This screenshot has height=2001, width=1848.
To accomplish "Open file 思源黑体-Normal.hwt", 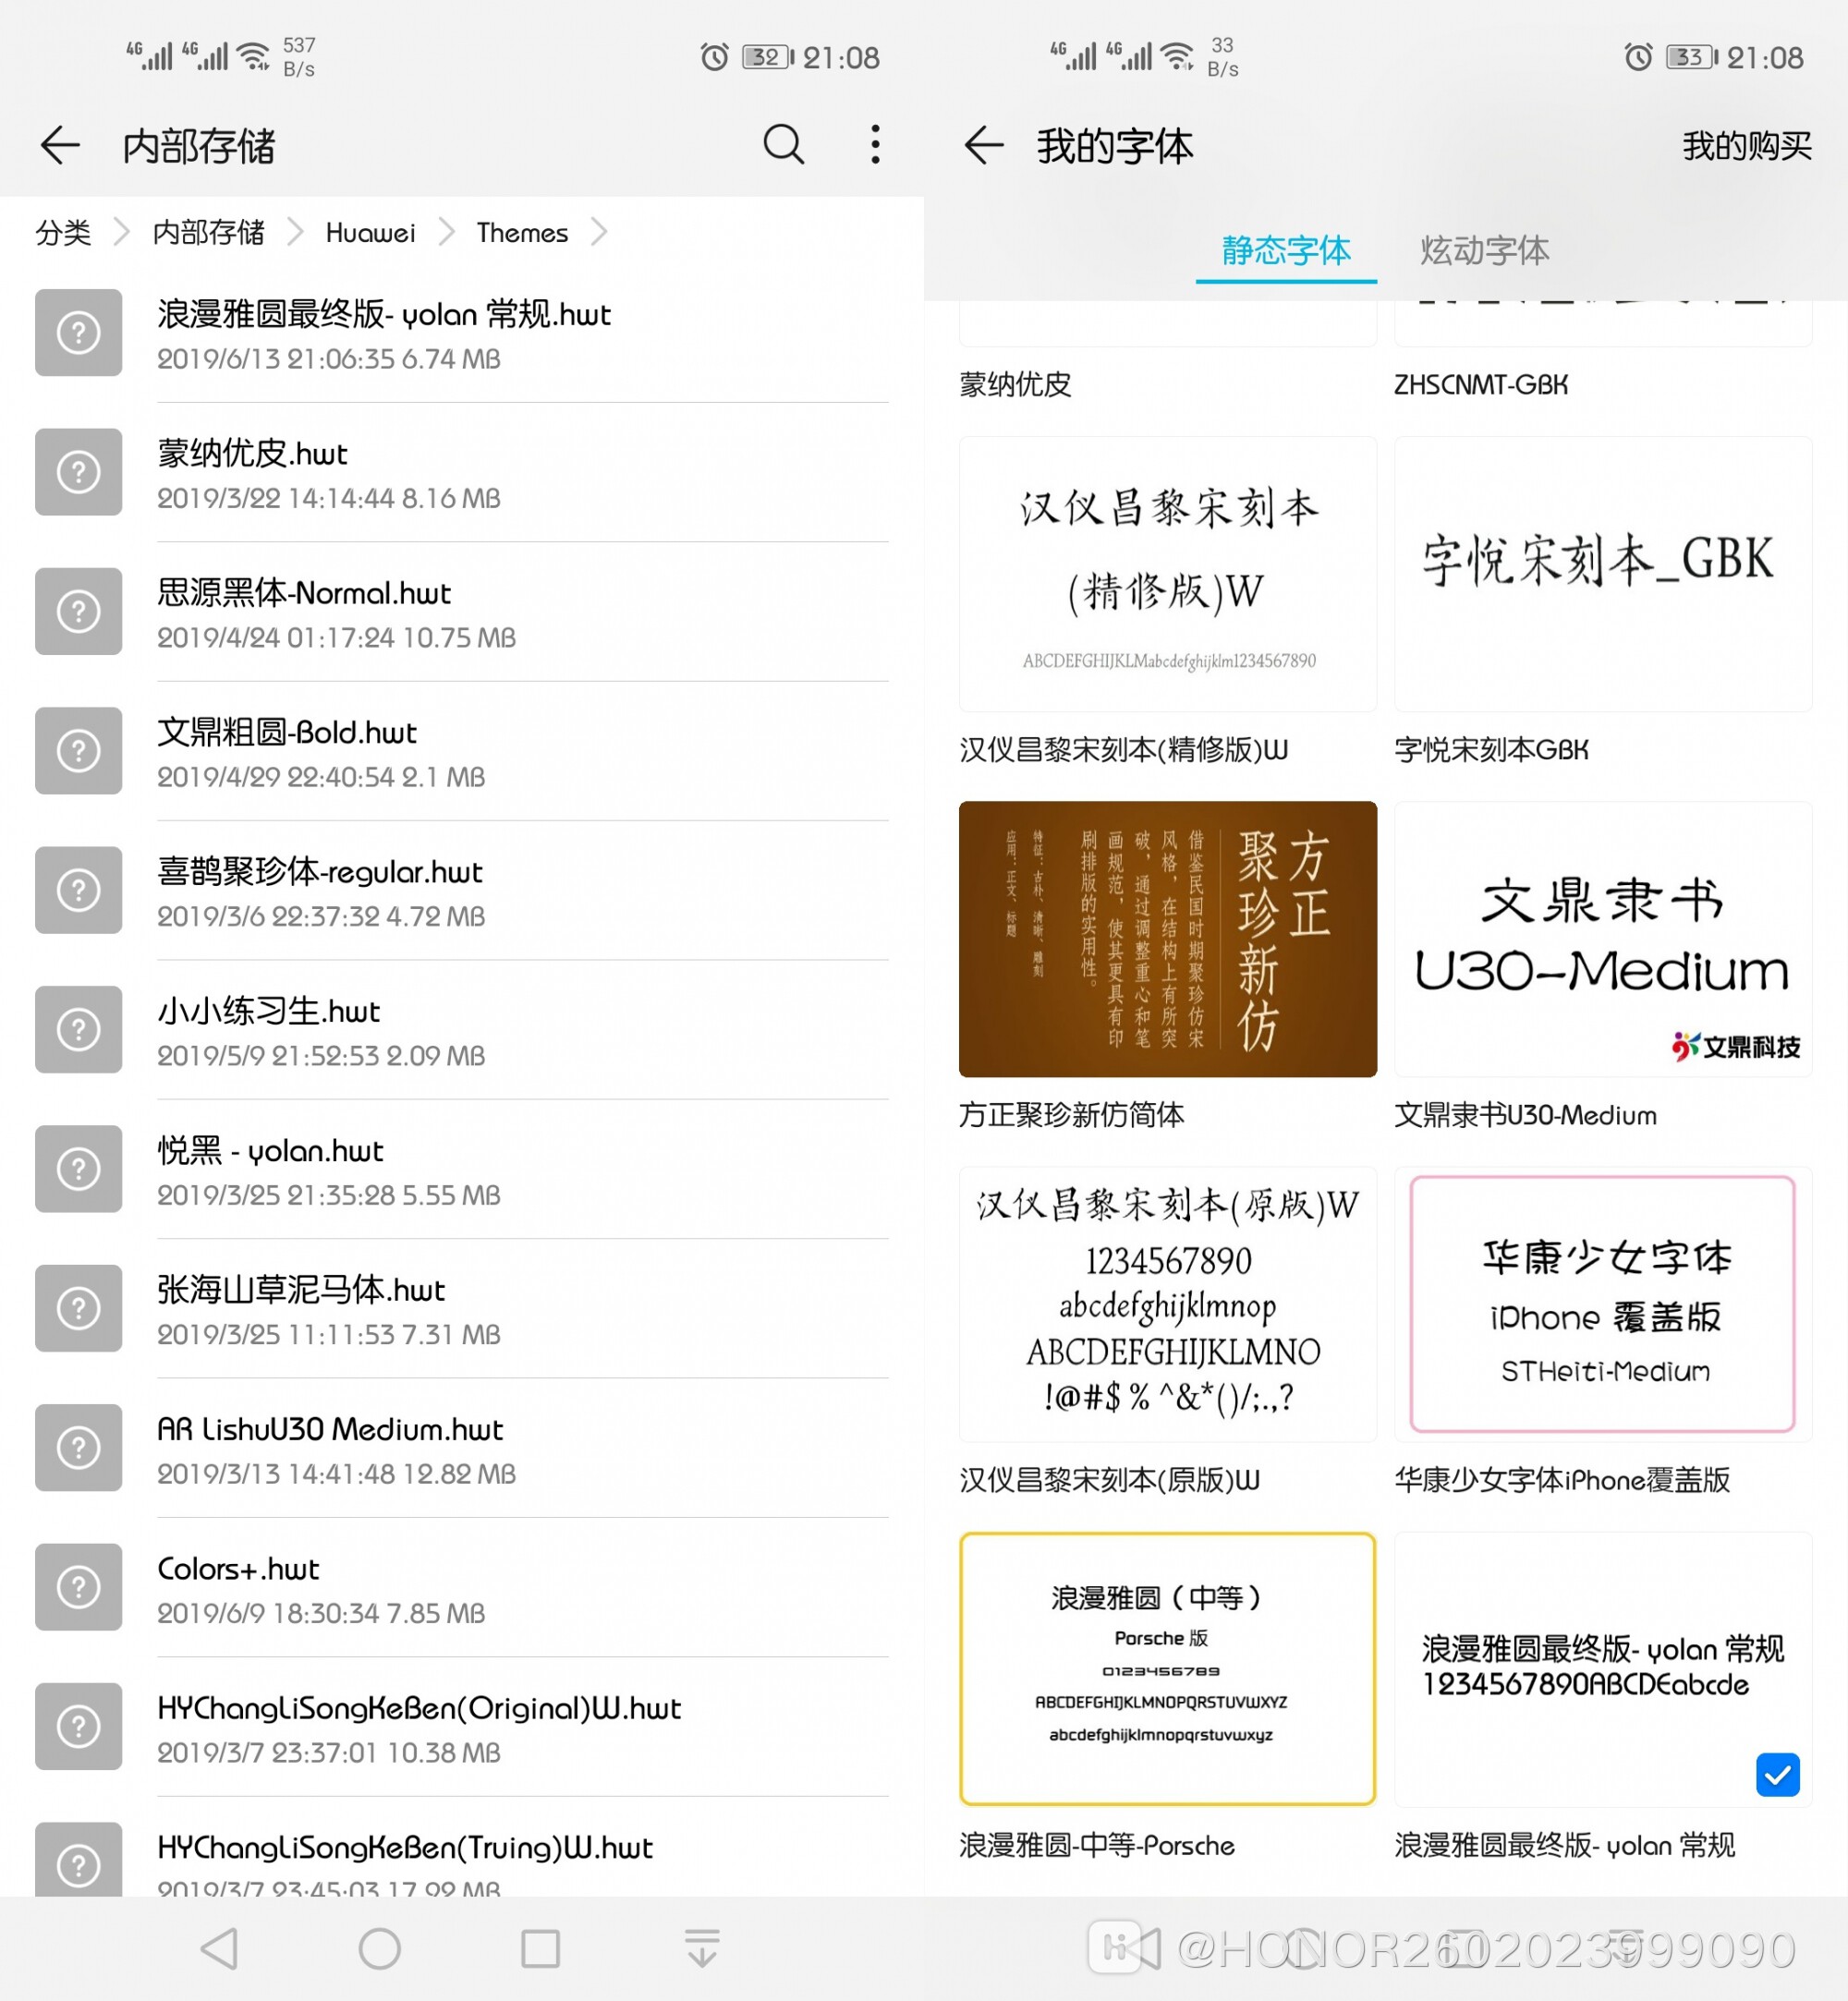I will click(461, 612).
